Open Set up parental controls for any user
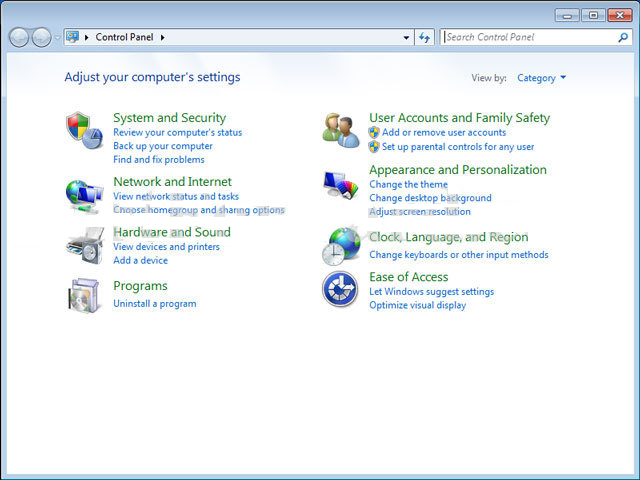Image resolution: width=640 pixels, height=480 pixels. 458,147
